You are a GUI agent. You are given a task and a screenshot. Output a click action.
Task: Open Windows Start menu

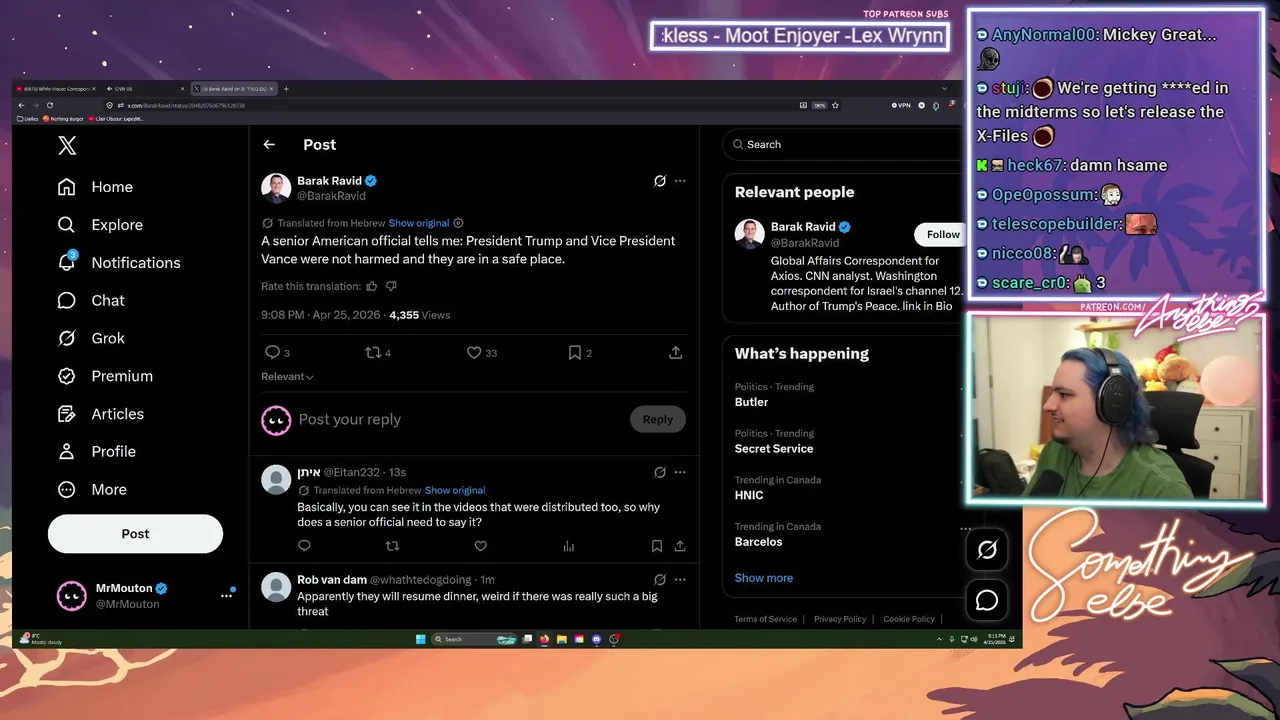tap(420, 639)
